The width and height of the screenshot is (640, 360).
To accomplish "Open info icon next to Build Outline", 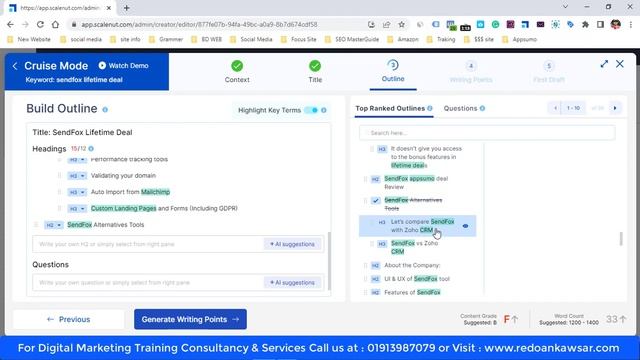I will point(105,110).
